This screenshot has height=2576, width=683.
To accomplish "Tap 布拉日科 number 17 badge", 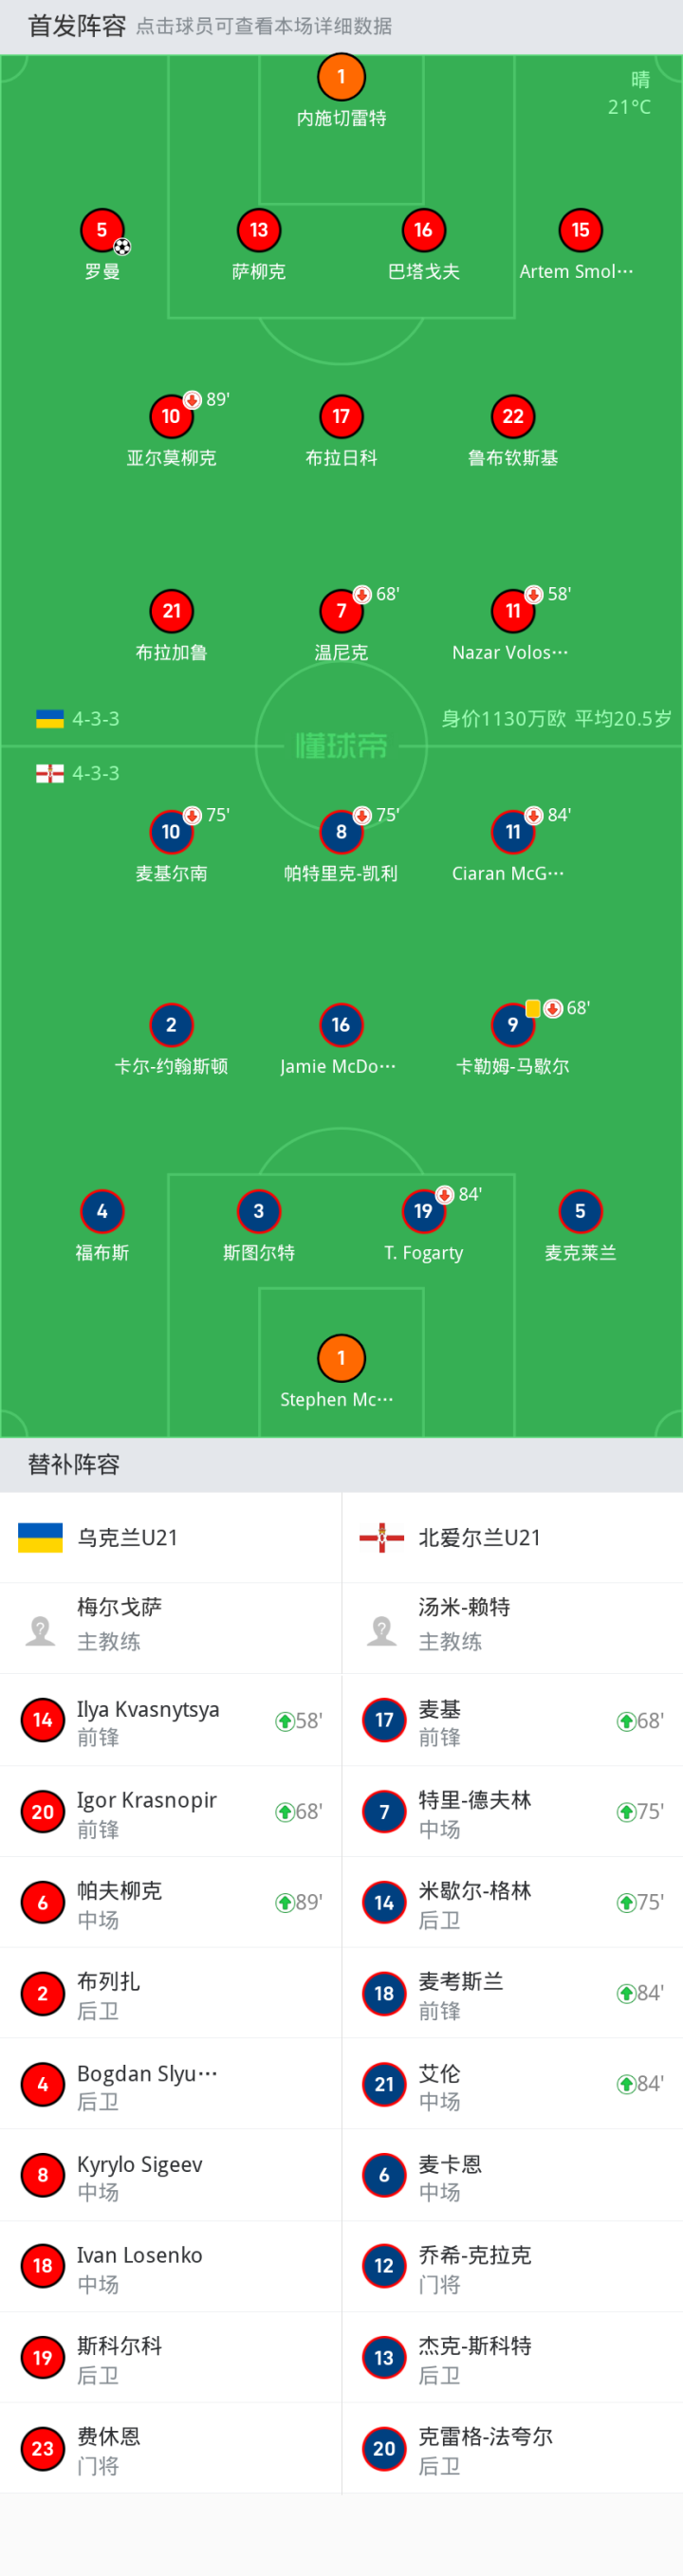I will [341, 417].
